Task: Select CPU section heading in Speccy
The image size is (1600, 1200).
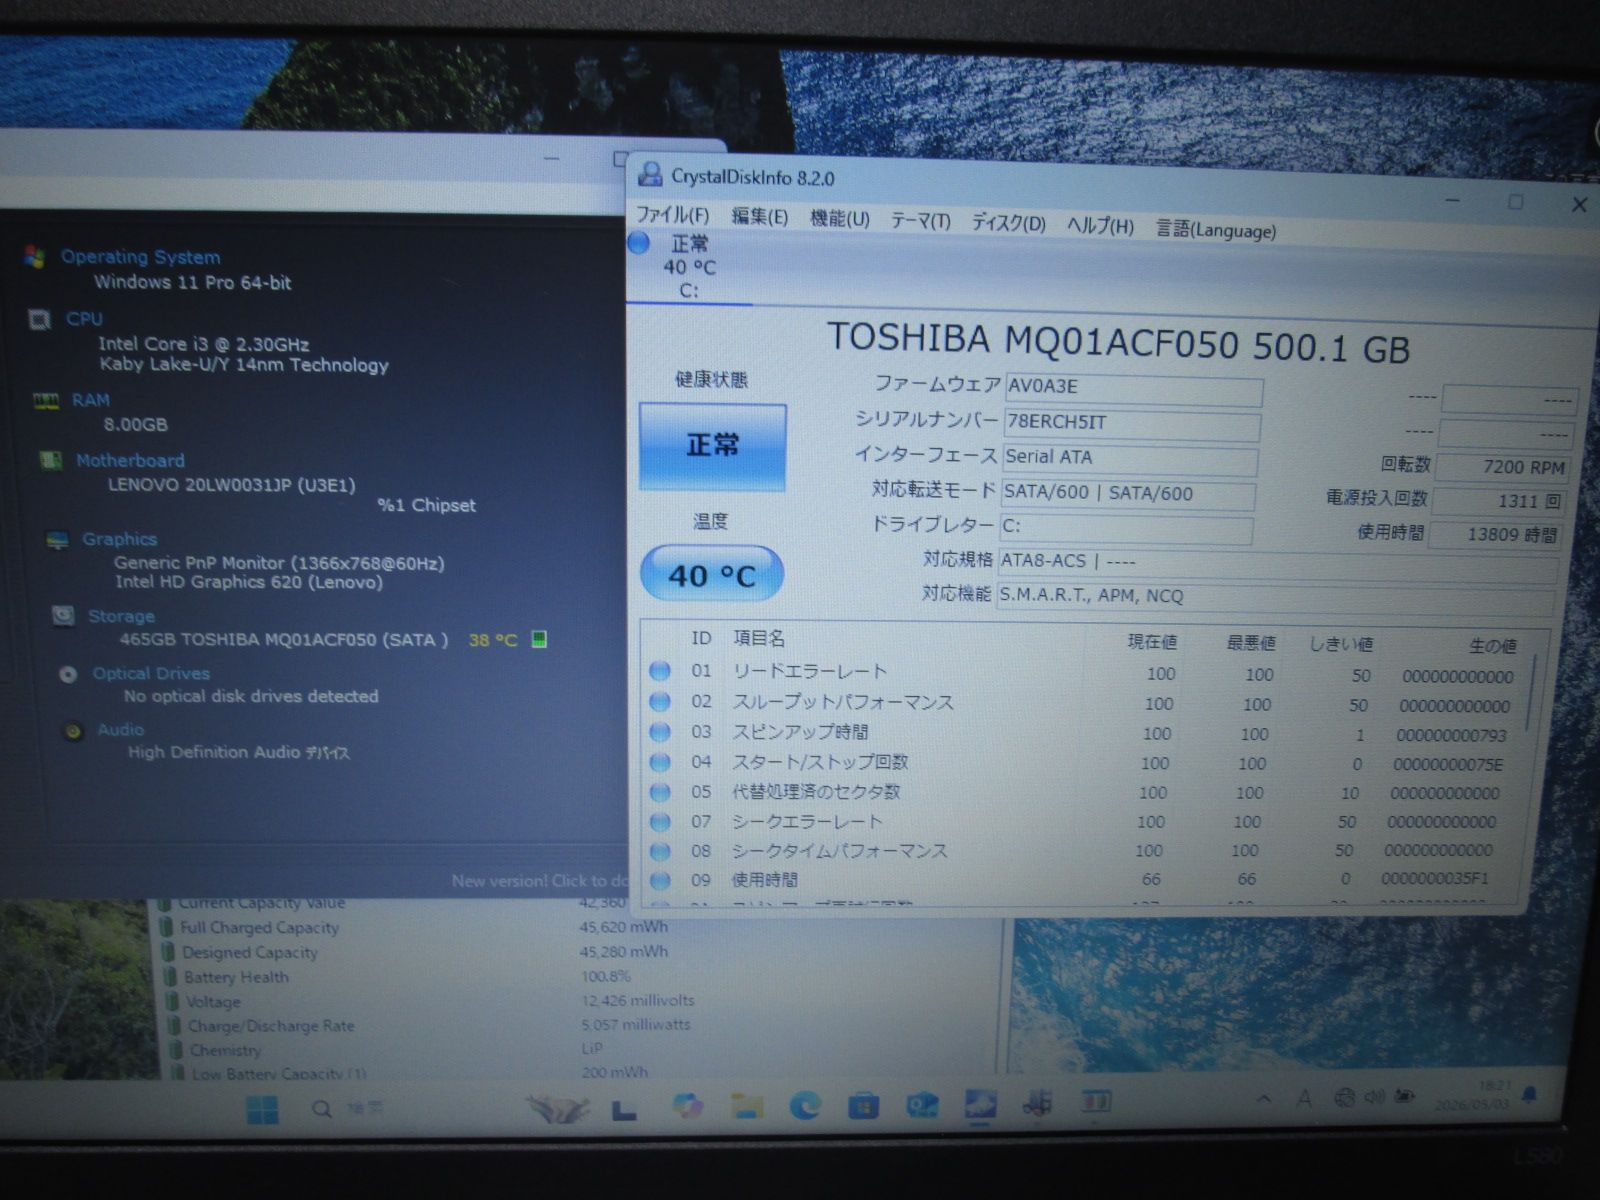Action: click(x=84, y=319)
